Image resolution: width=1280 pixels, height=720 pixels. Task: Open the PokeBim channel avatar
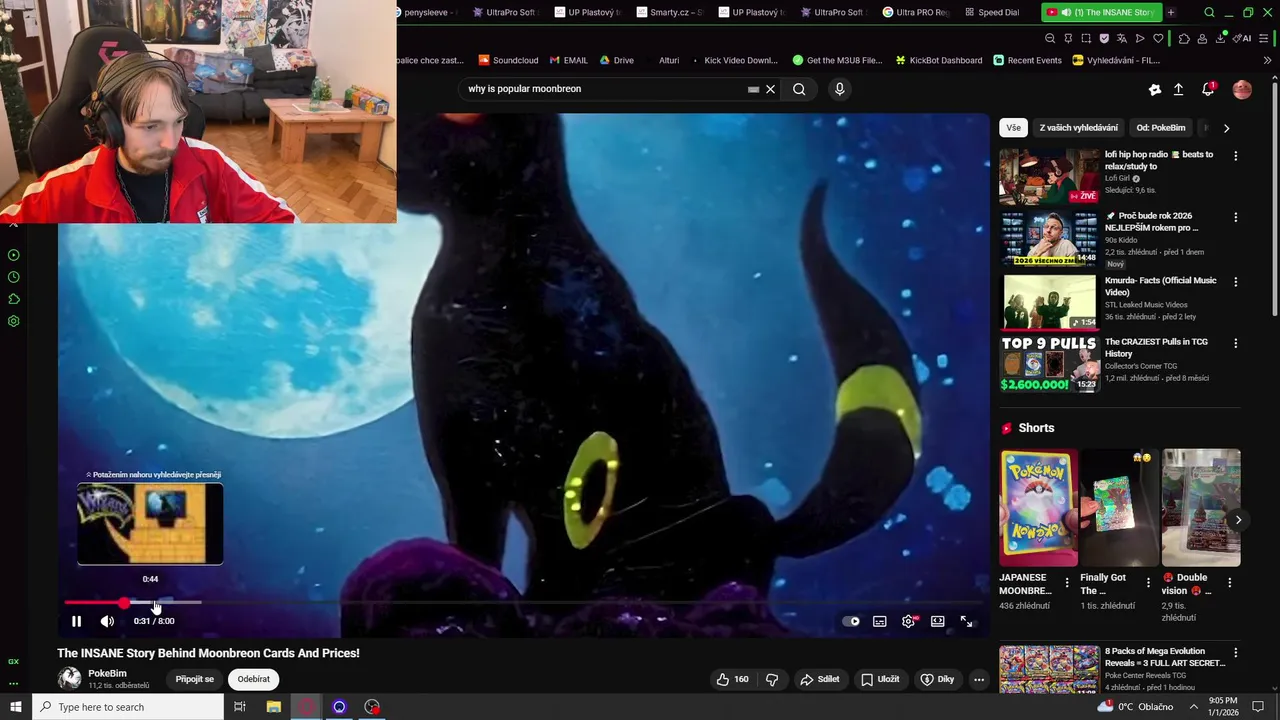[x=69, y=678]
